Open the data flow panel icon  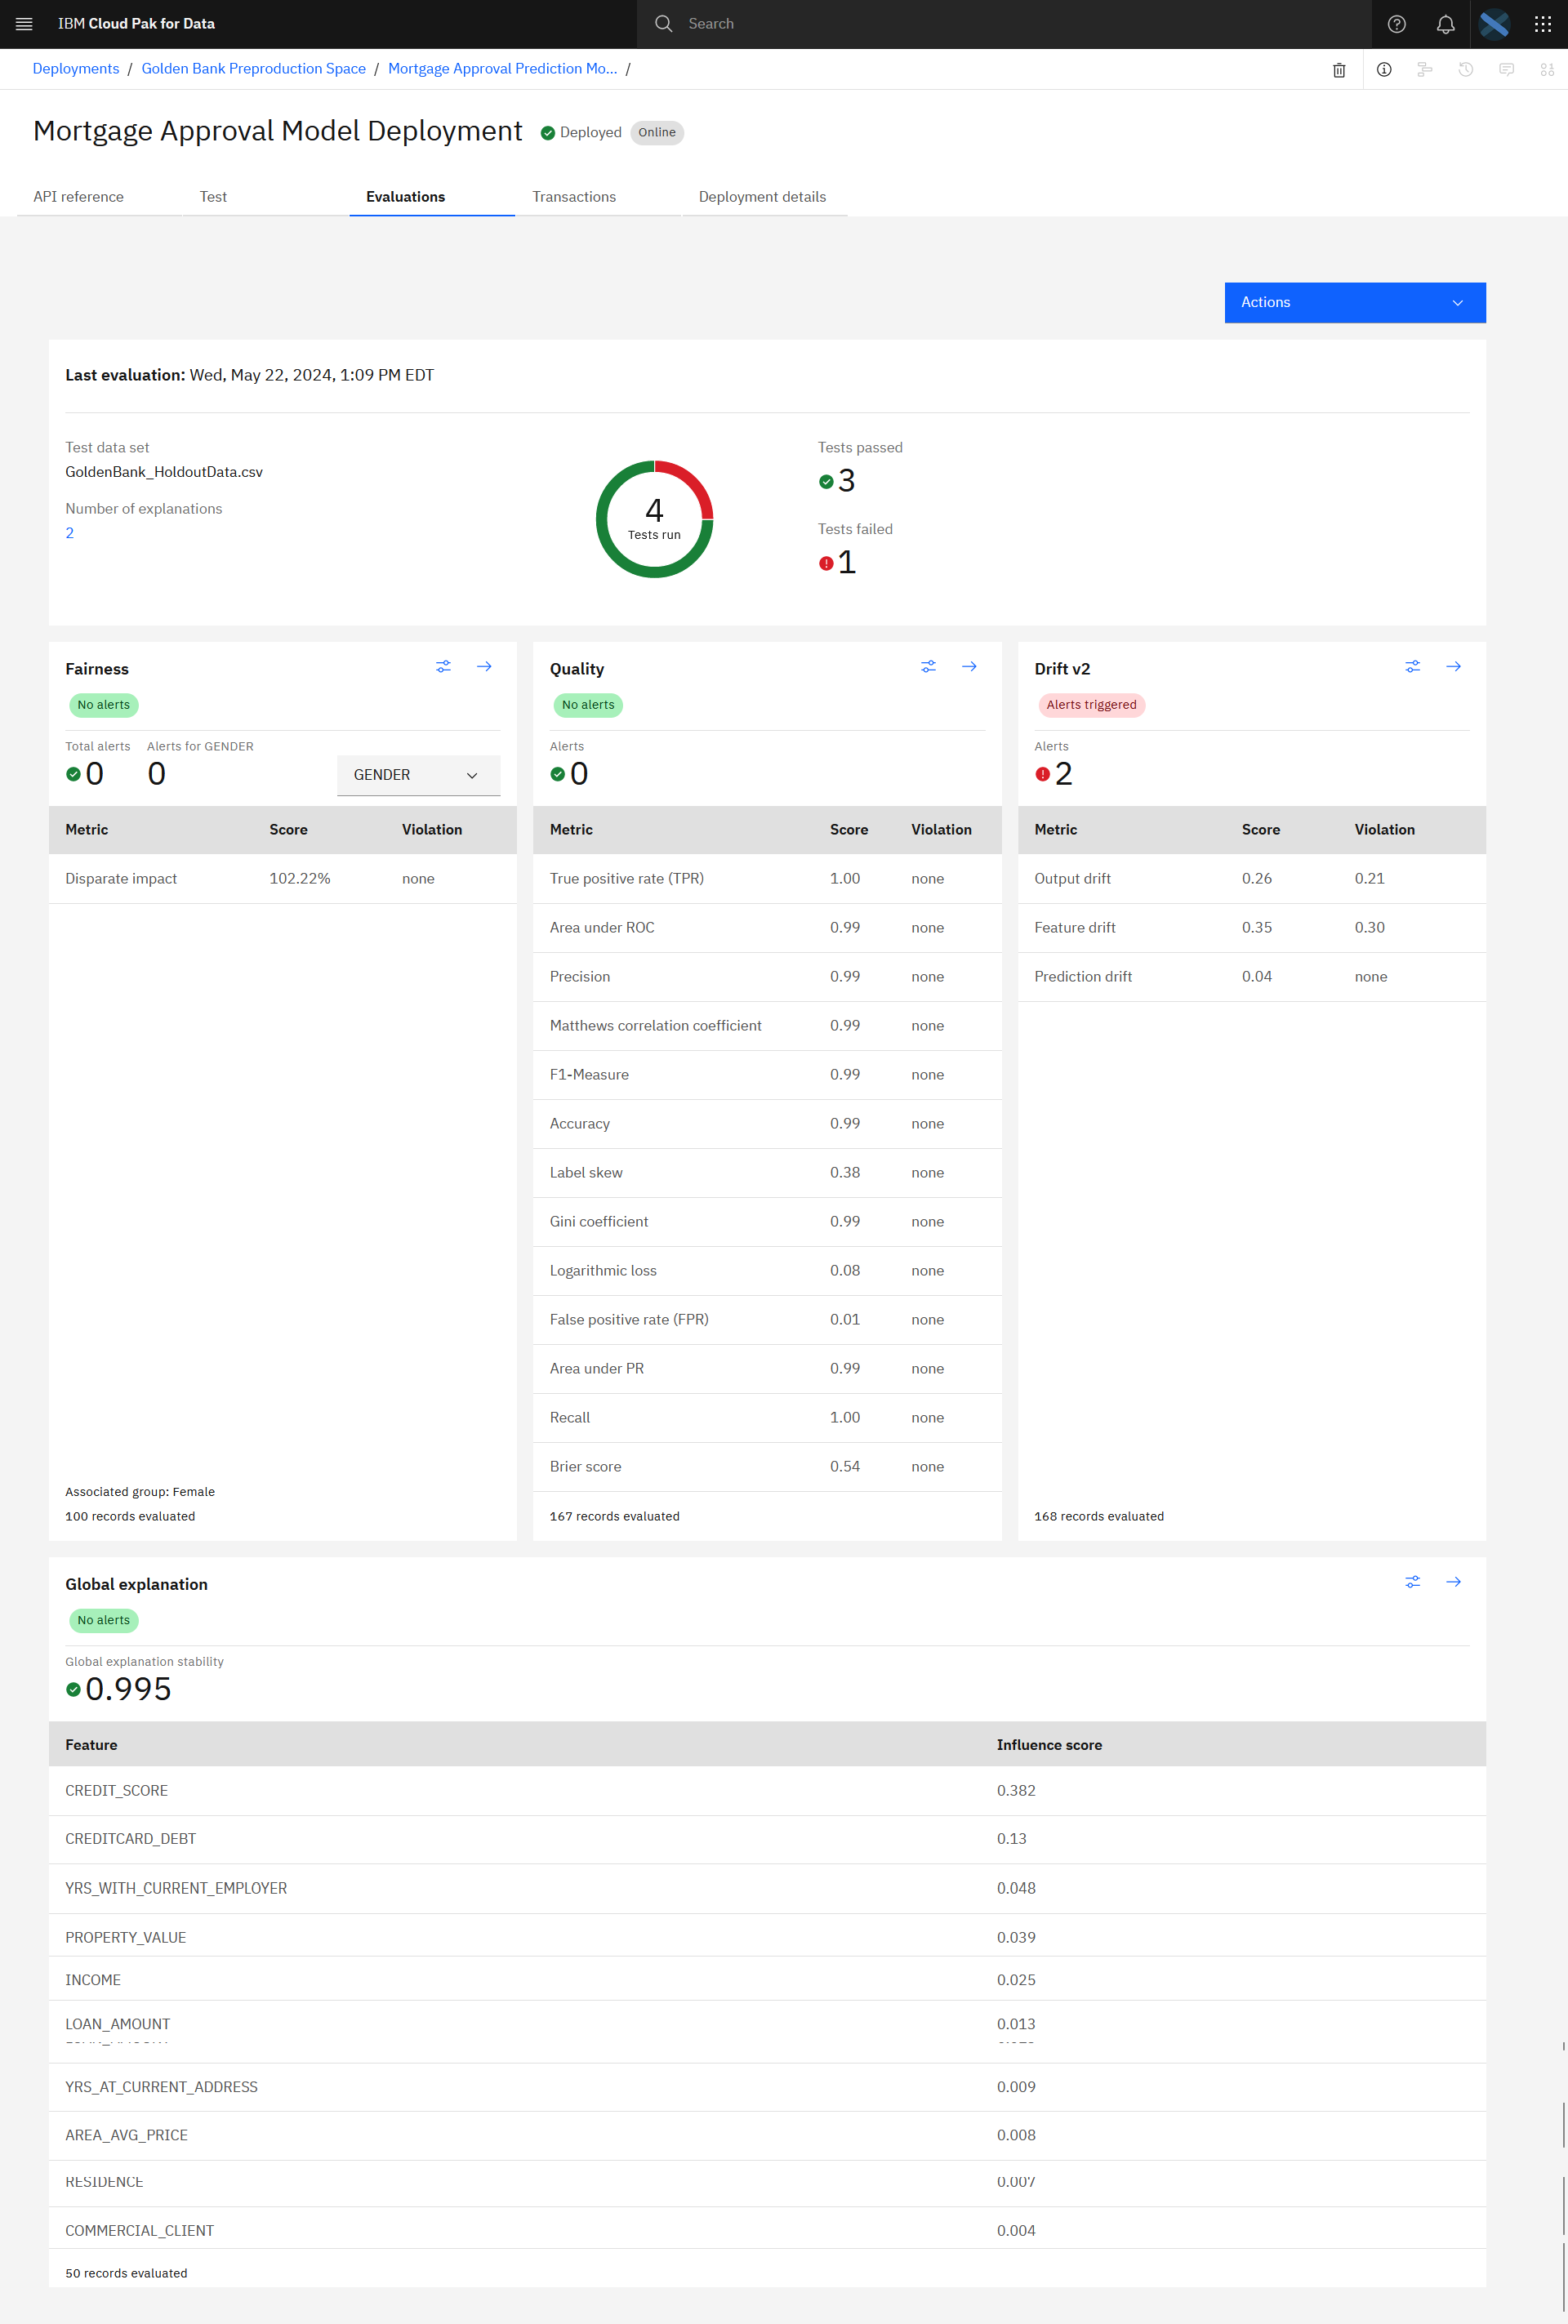point(1425,69)
